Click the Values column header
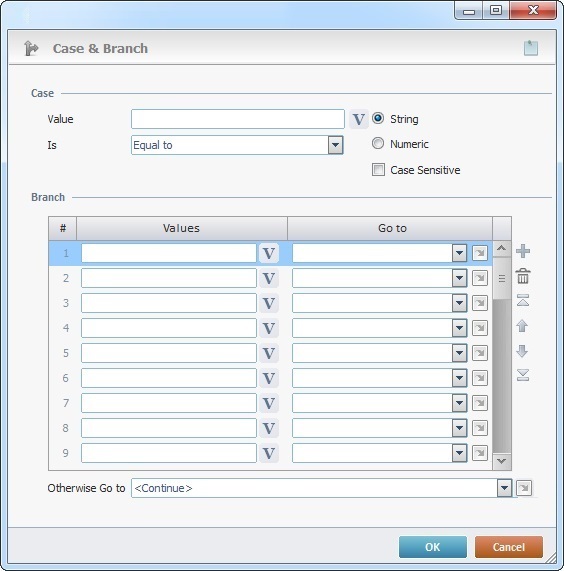564x571 pixels. (x=182, y=228)
